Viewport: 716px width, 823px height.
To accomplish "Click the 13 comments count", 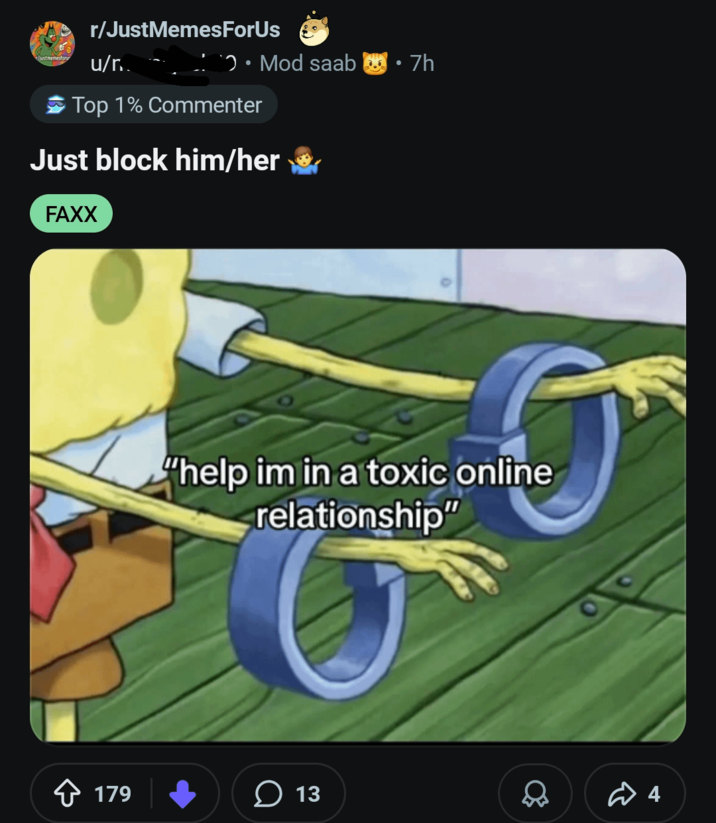I will point(308,794).
